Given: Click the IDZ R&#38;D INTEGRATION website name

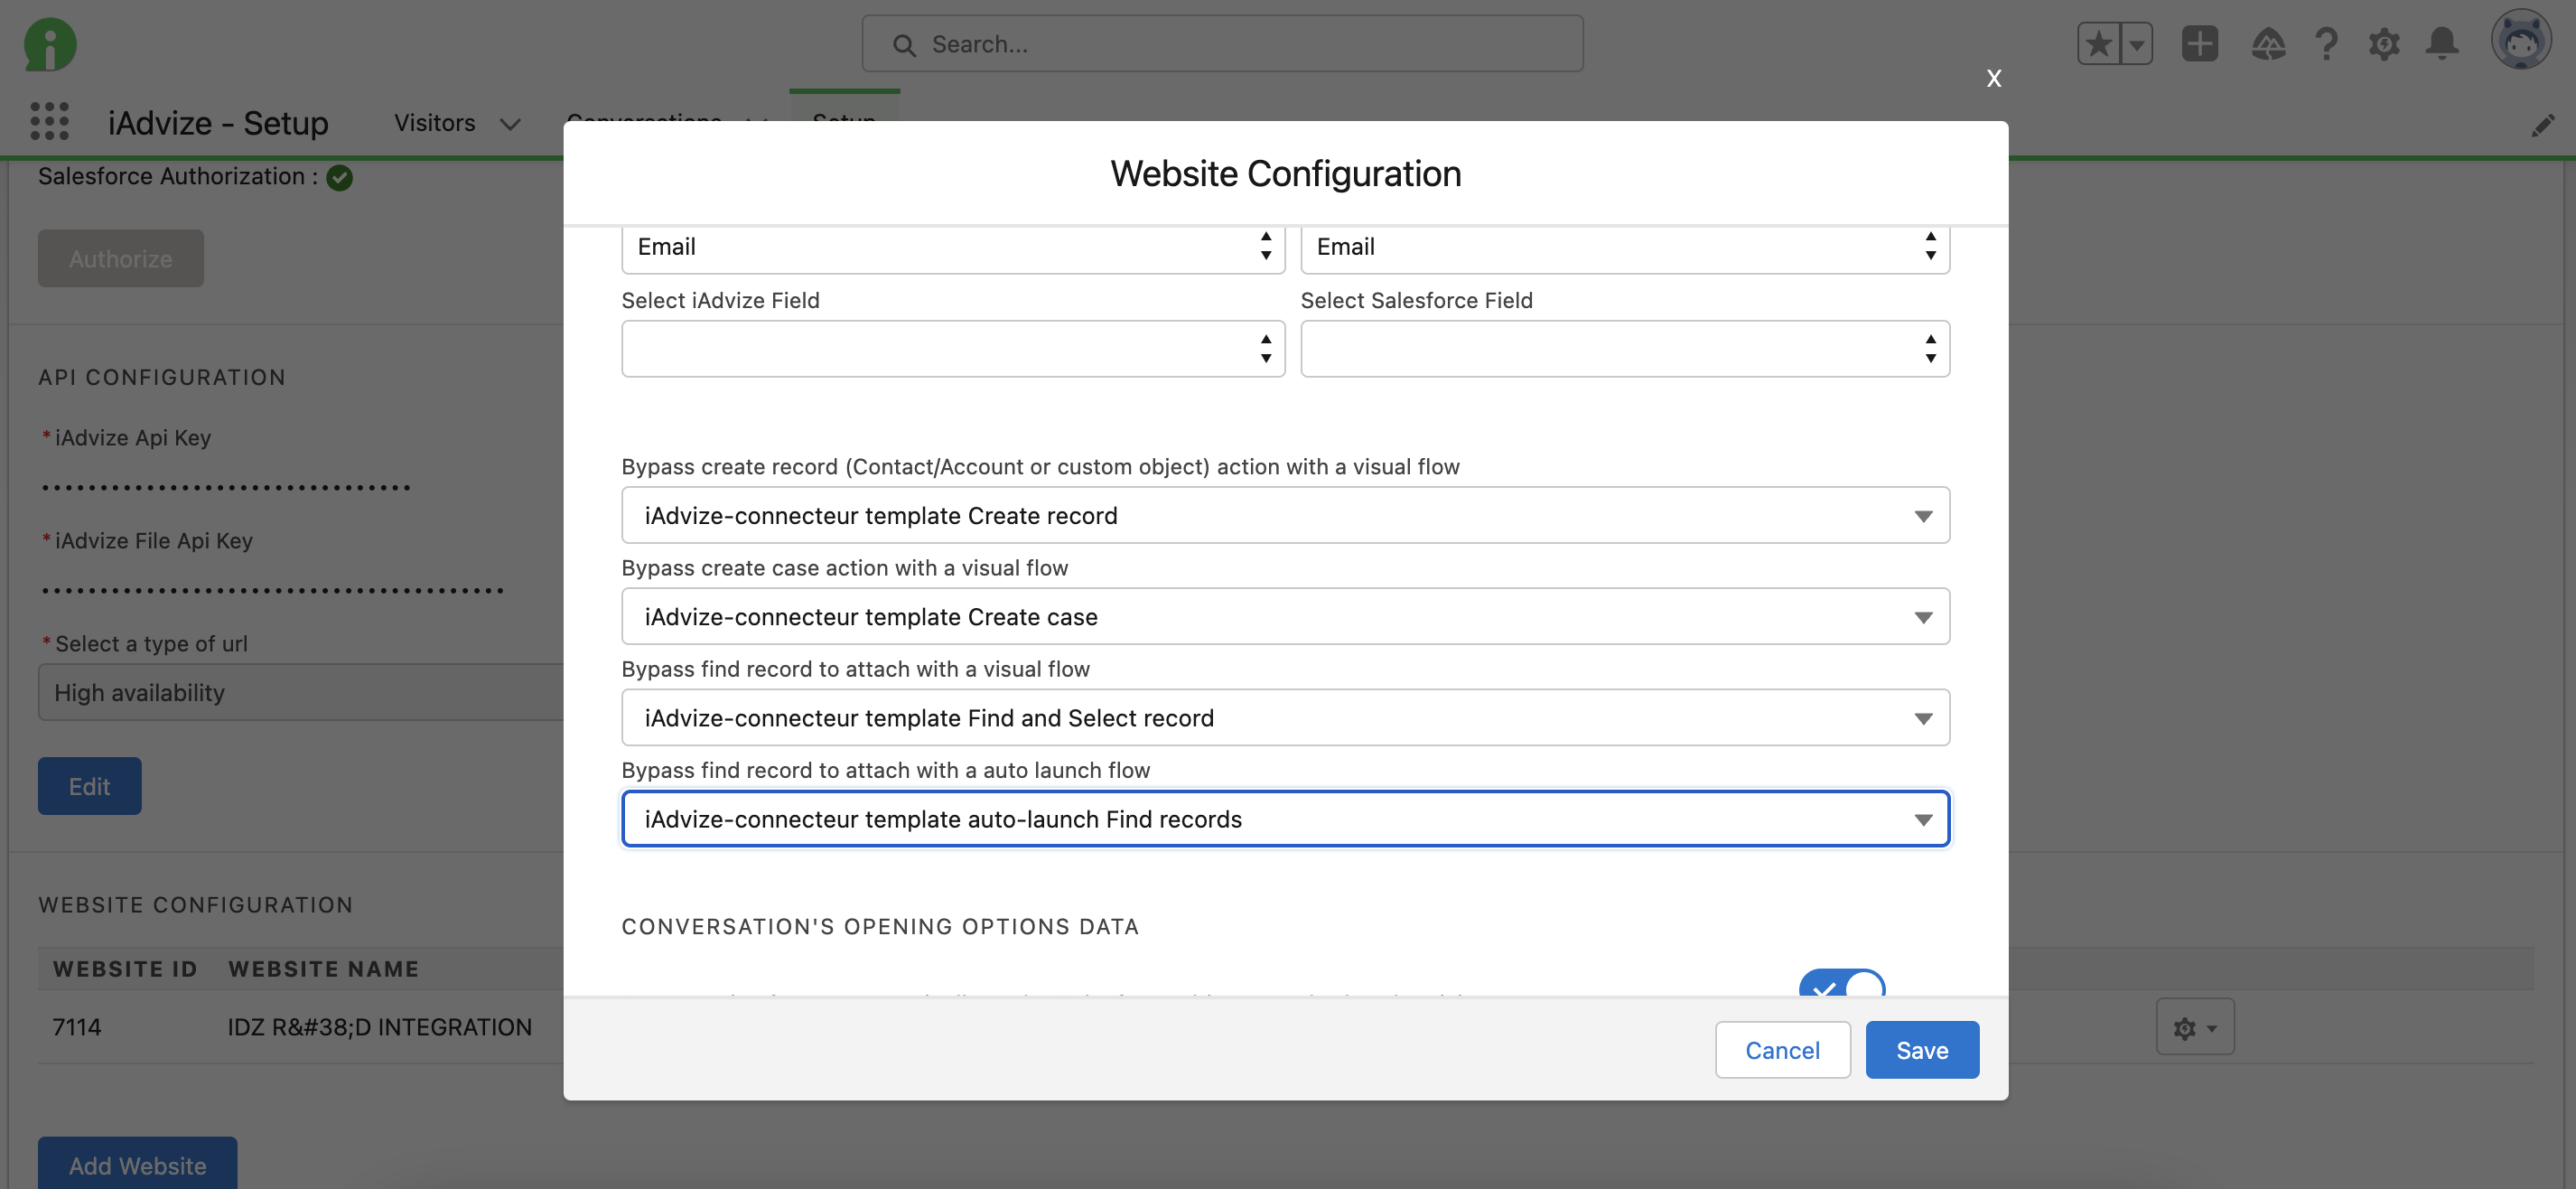Looking at the screenshot, I should [x=379, y=1027].
